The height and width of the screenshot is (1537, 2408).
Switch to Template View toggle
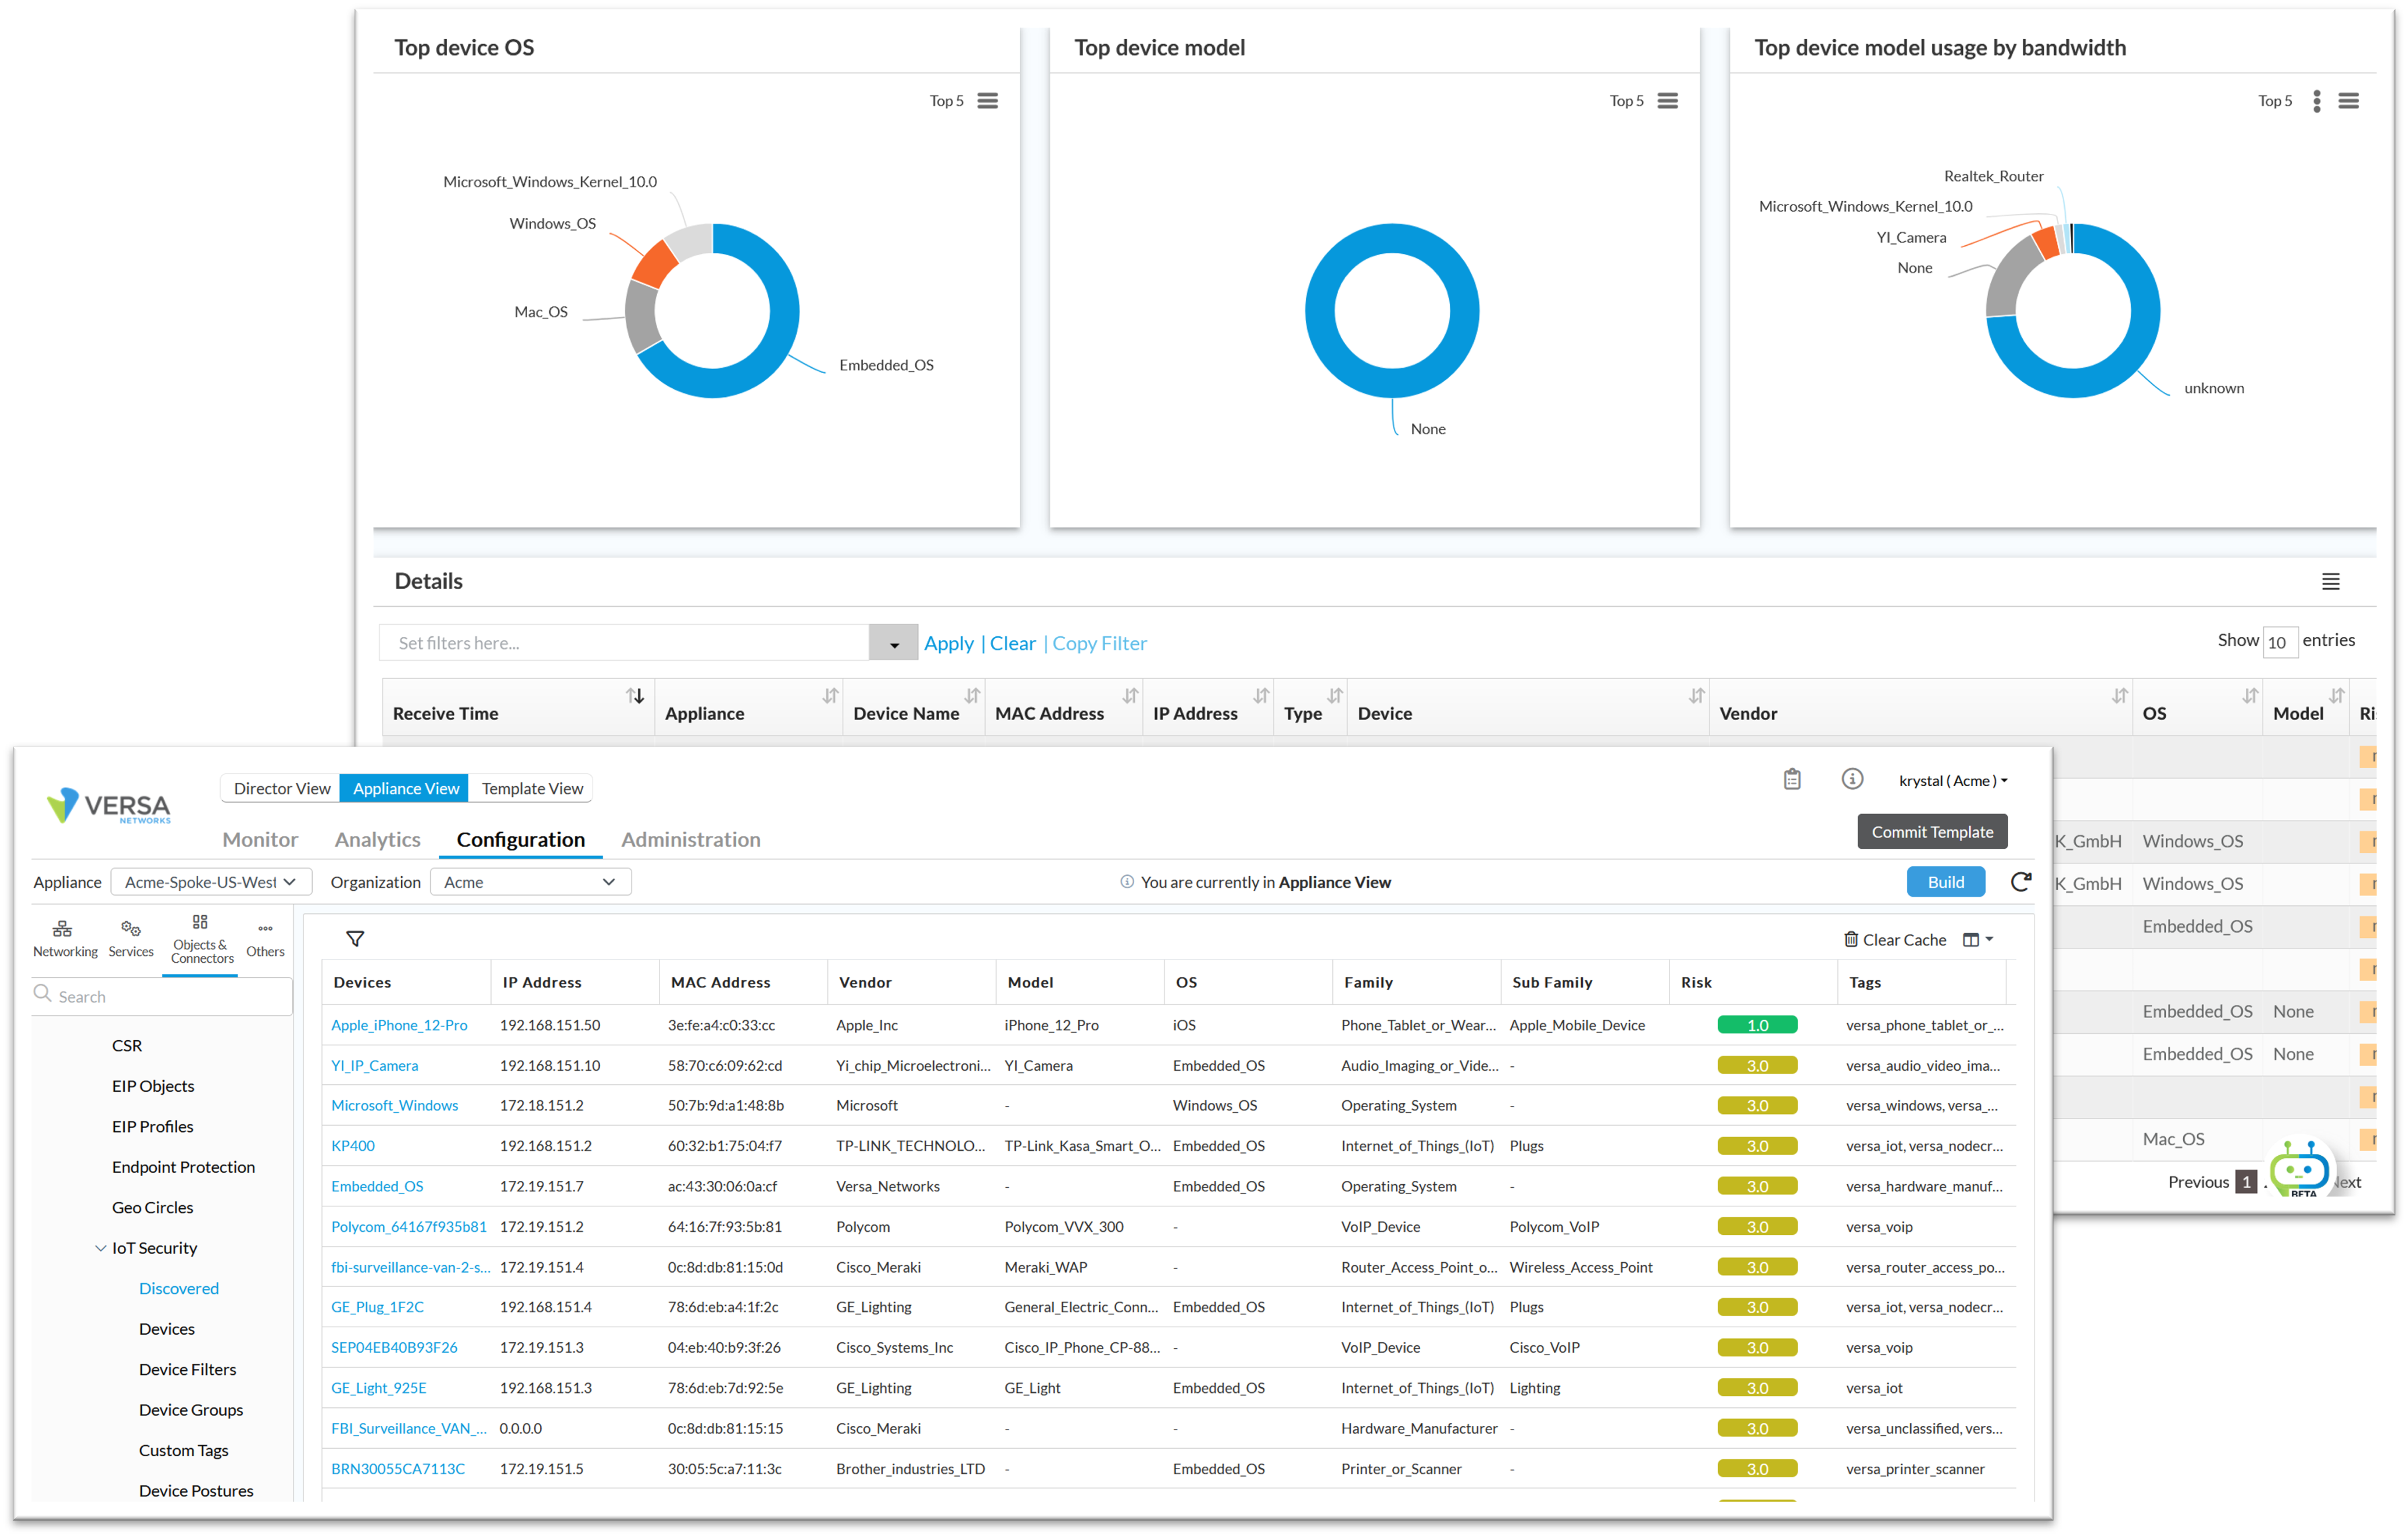tap(532, 788)
